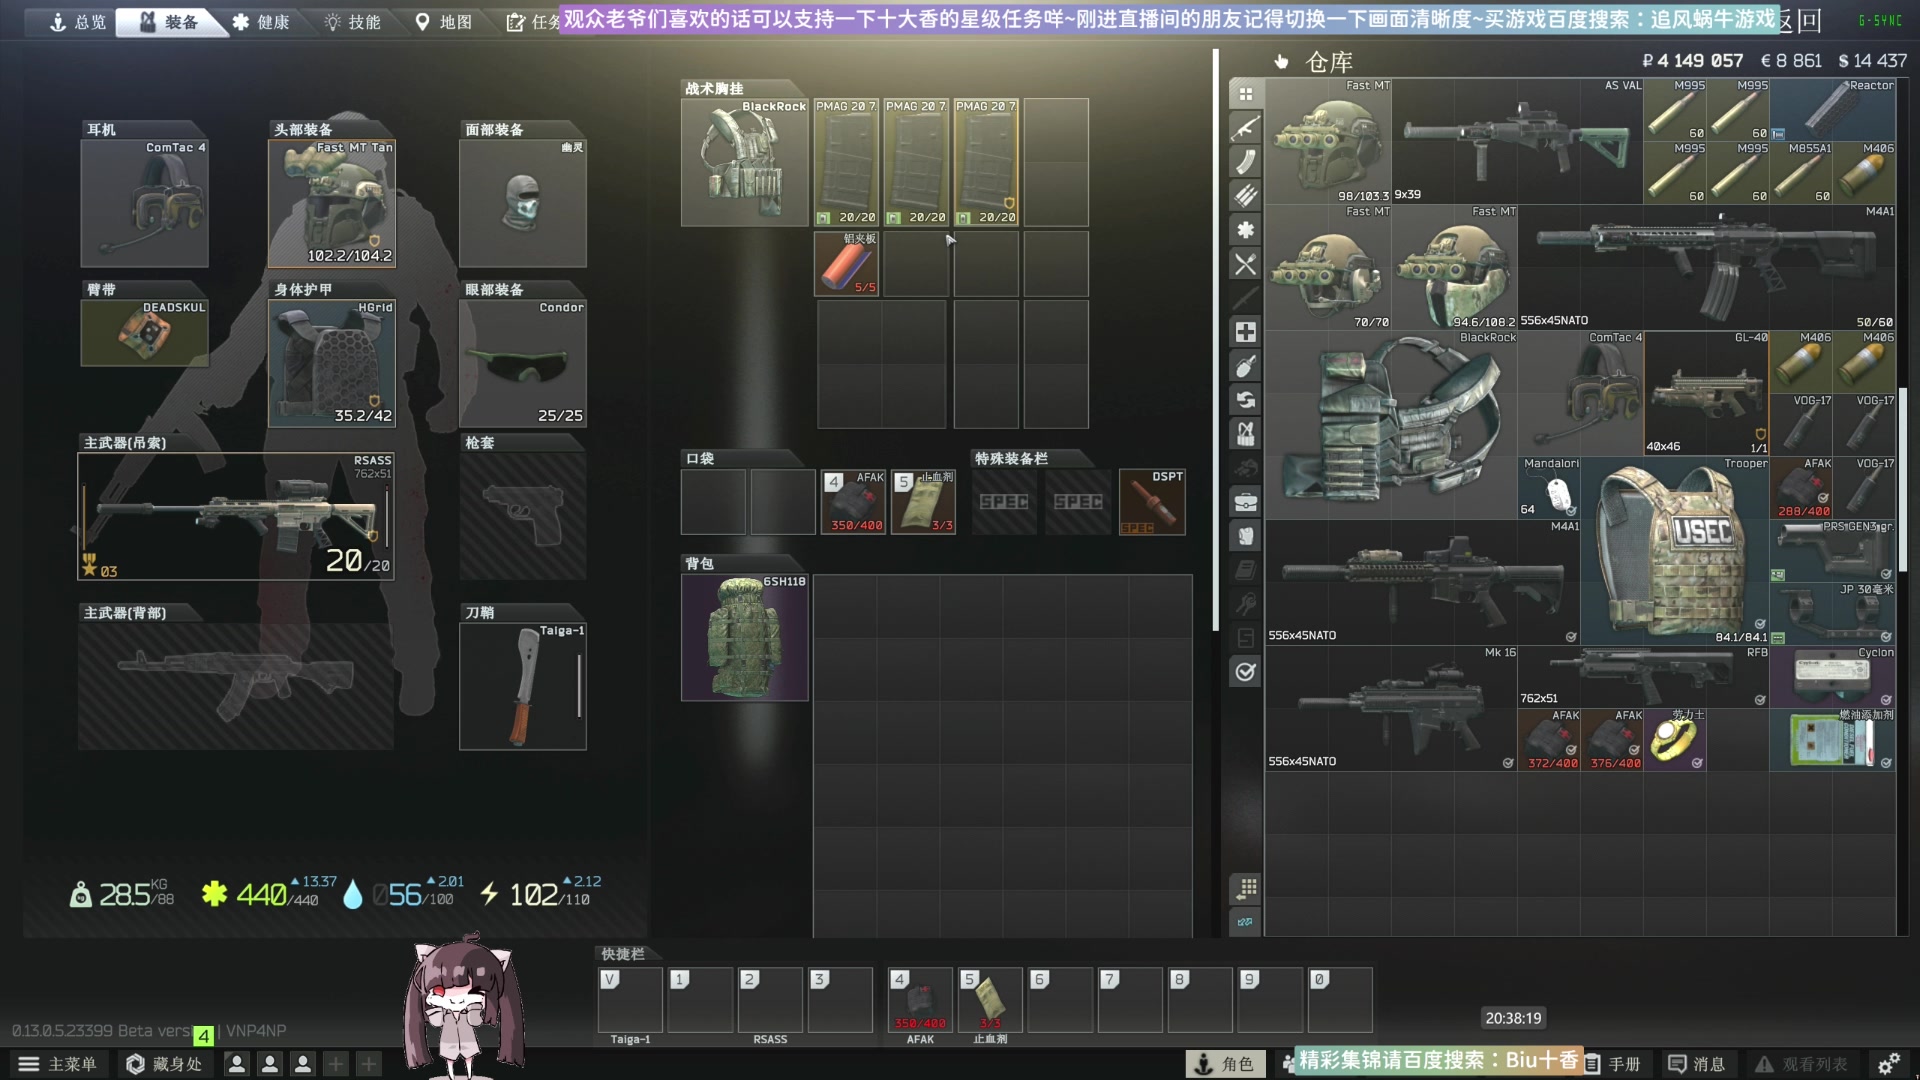Screen dimensions: 1920x1080
Task: Select the AS VAL rifle in stash
Action: [x=1516, y=141]
